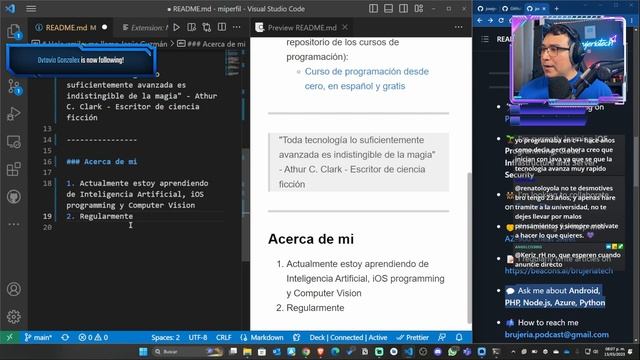Click the Prettier status item
Viewport: 640px width, 360px height.
pyautogui.click(x=412, y=337)
